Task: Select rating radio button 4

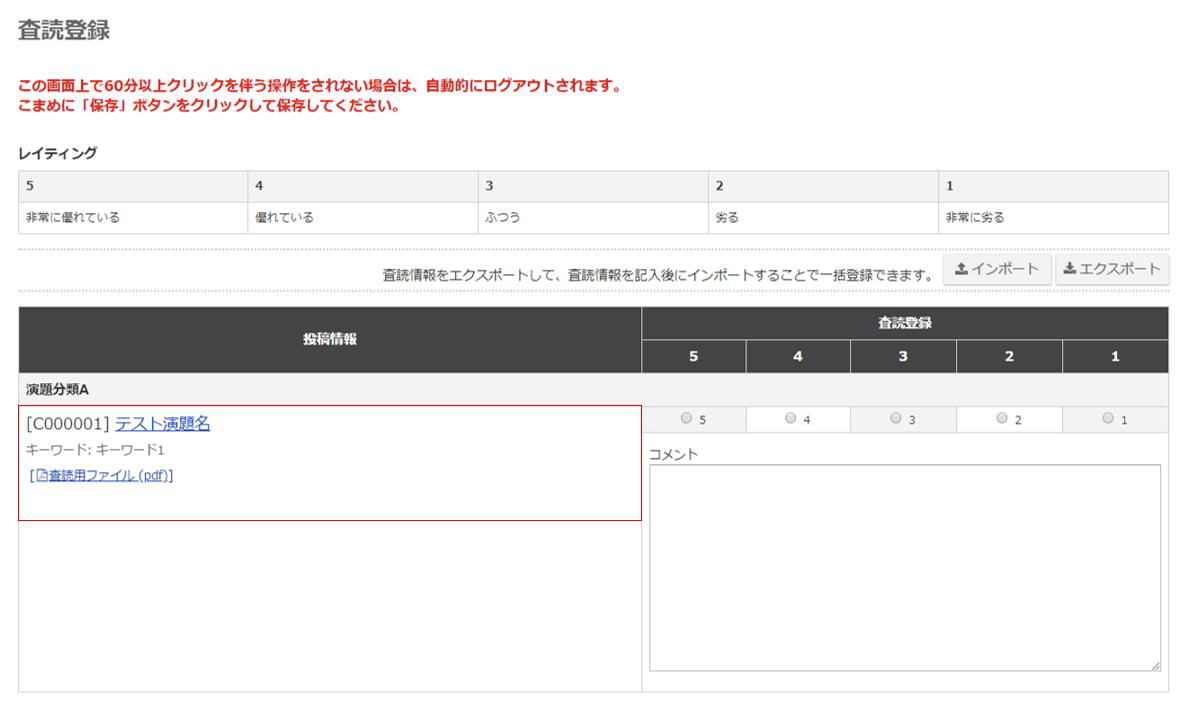Action: 790,419
